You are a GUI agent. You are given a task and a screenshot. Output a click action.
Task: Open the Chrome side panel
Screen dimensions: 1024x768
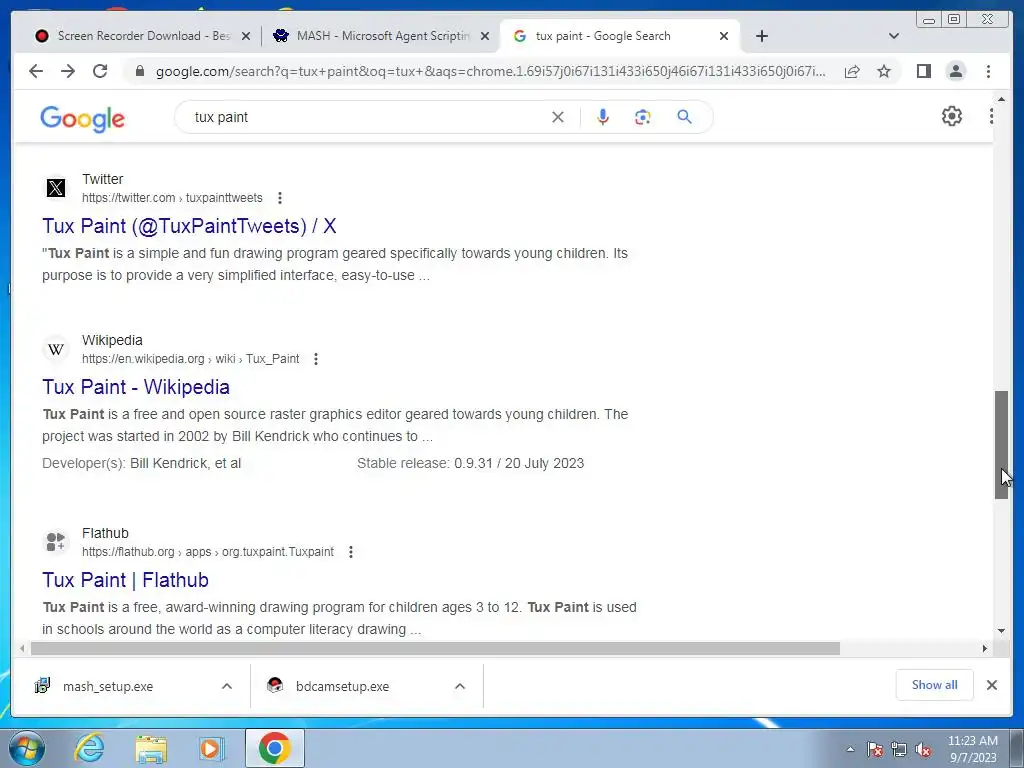click(x=923, y=71)
